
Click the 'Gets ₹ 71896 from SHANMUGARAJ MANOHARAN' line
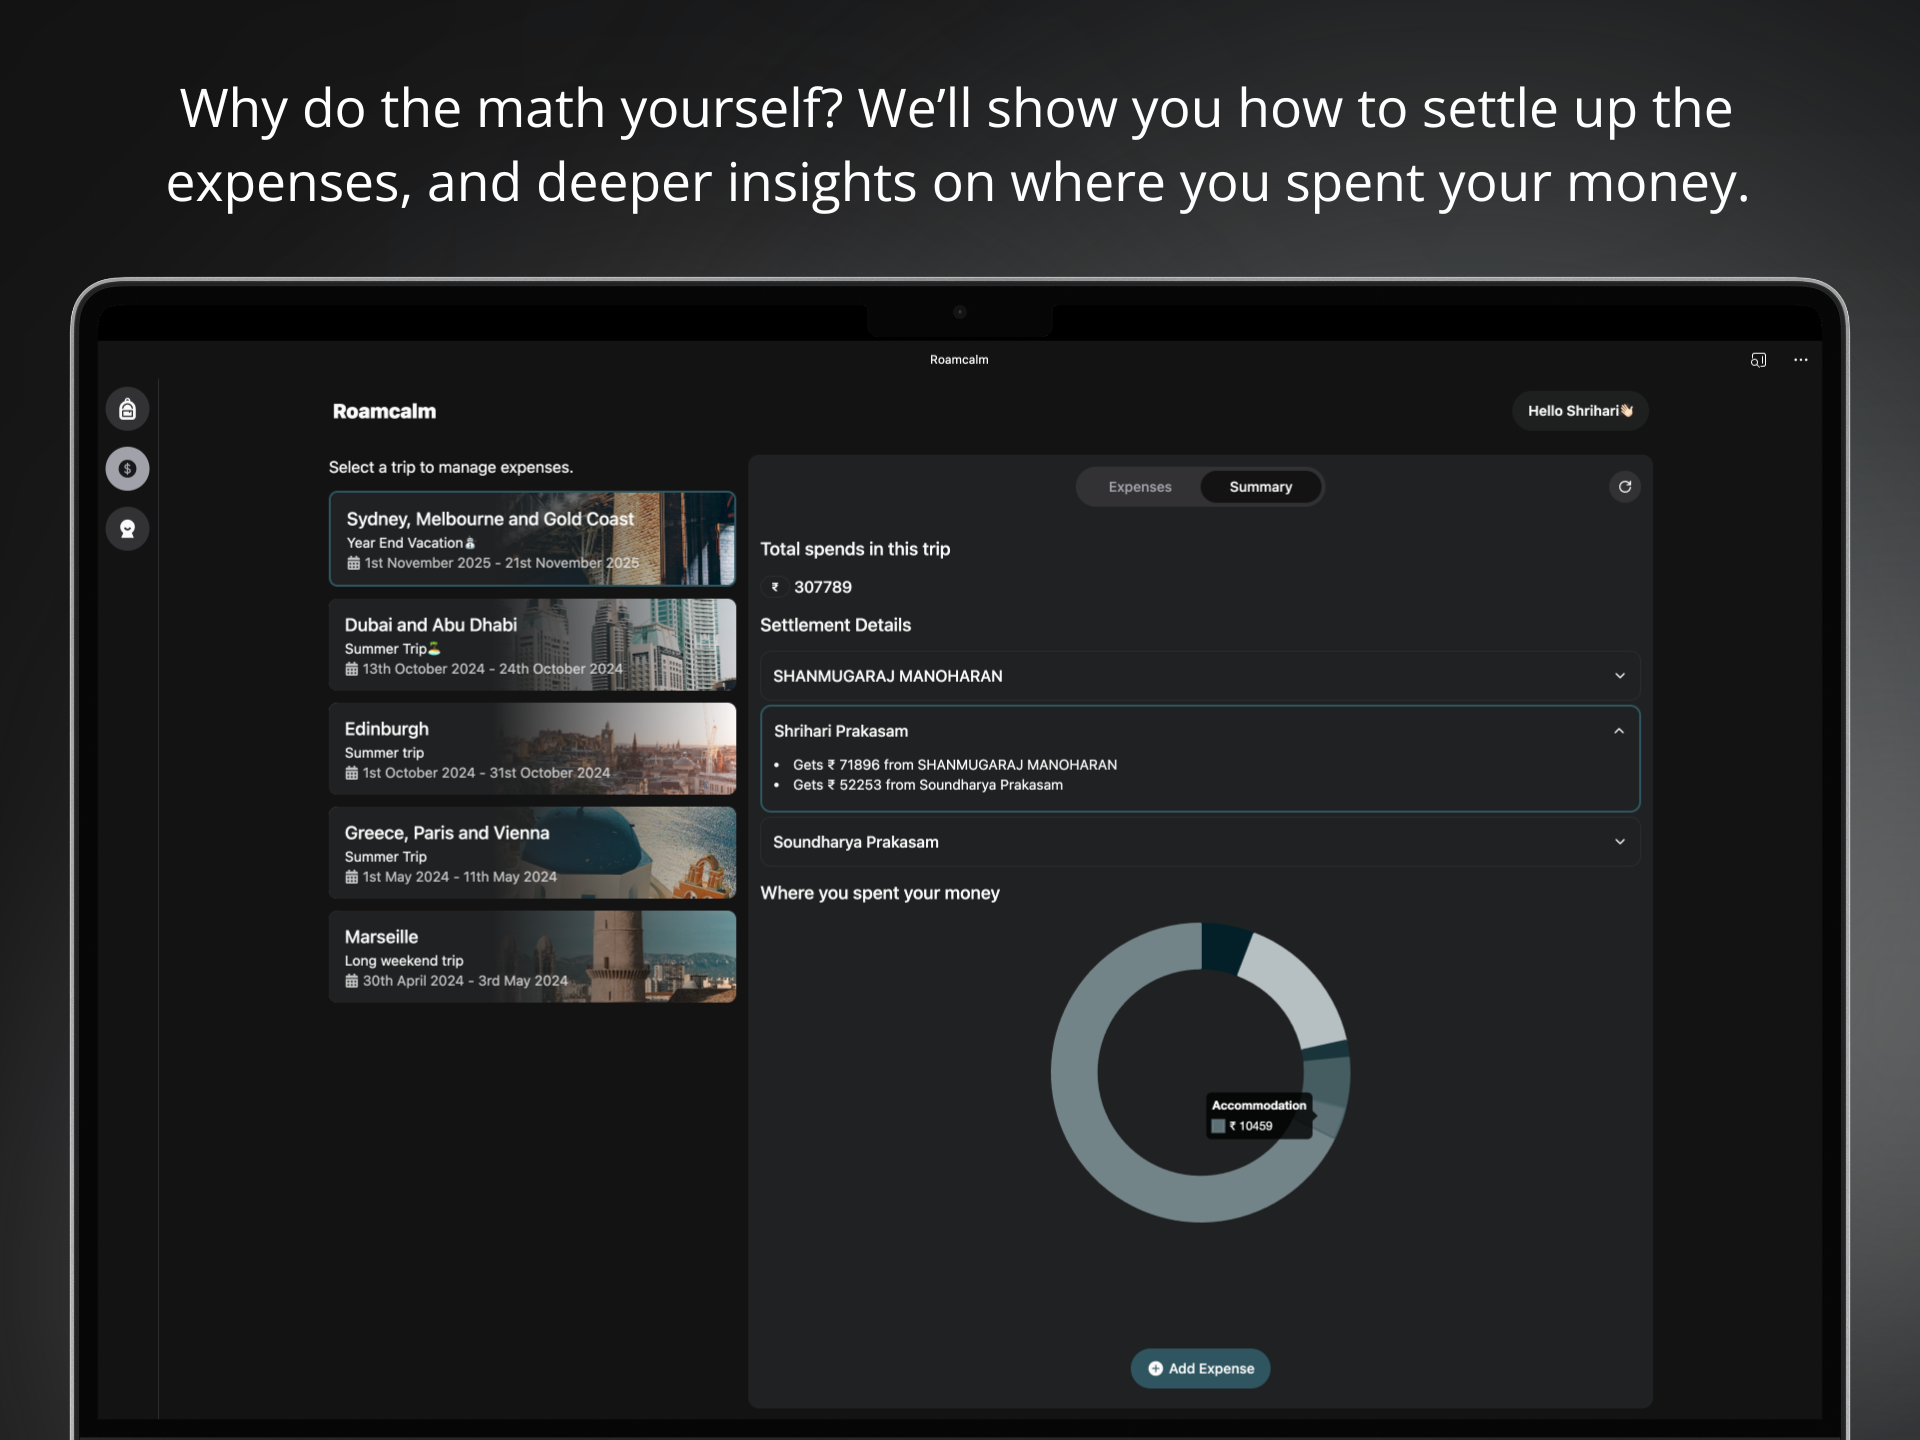tap(955, 765)
